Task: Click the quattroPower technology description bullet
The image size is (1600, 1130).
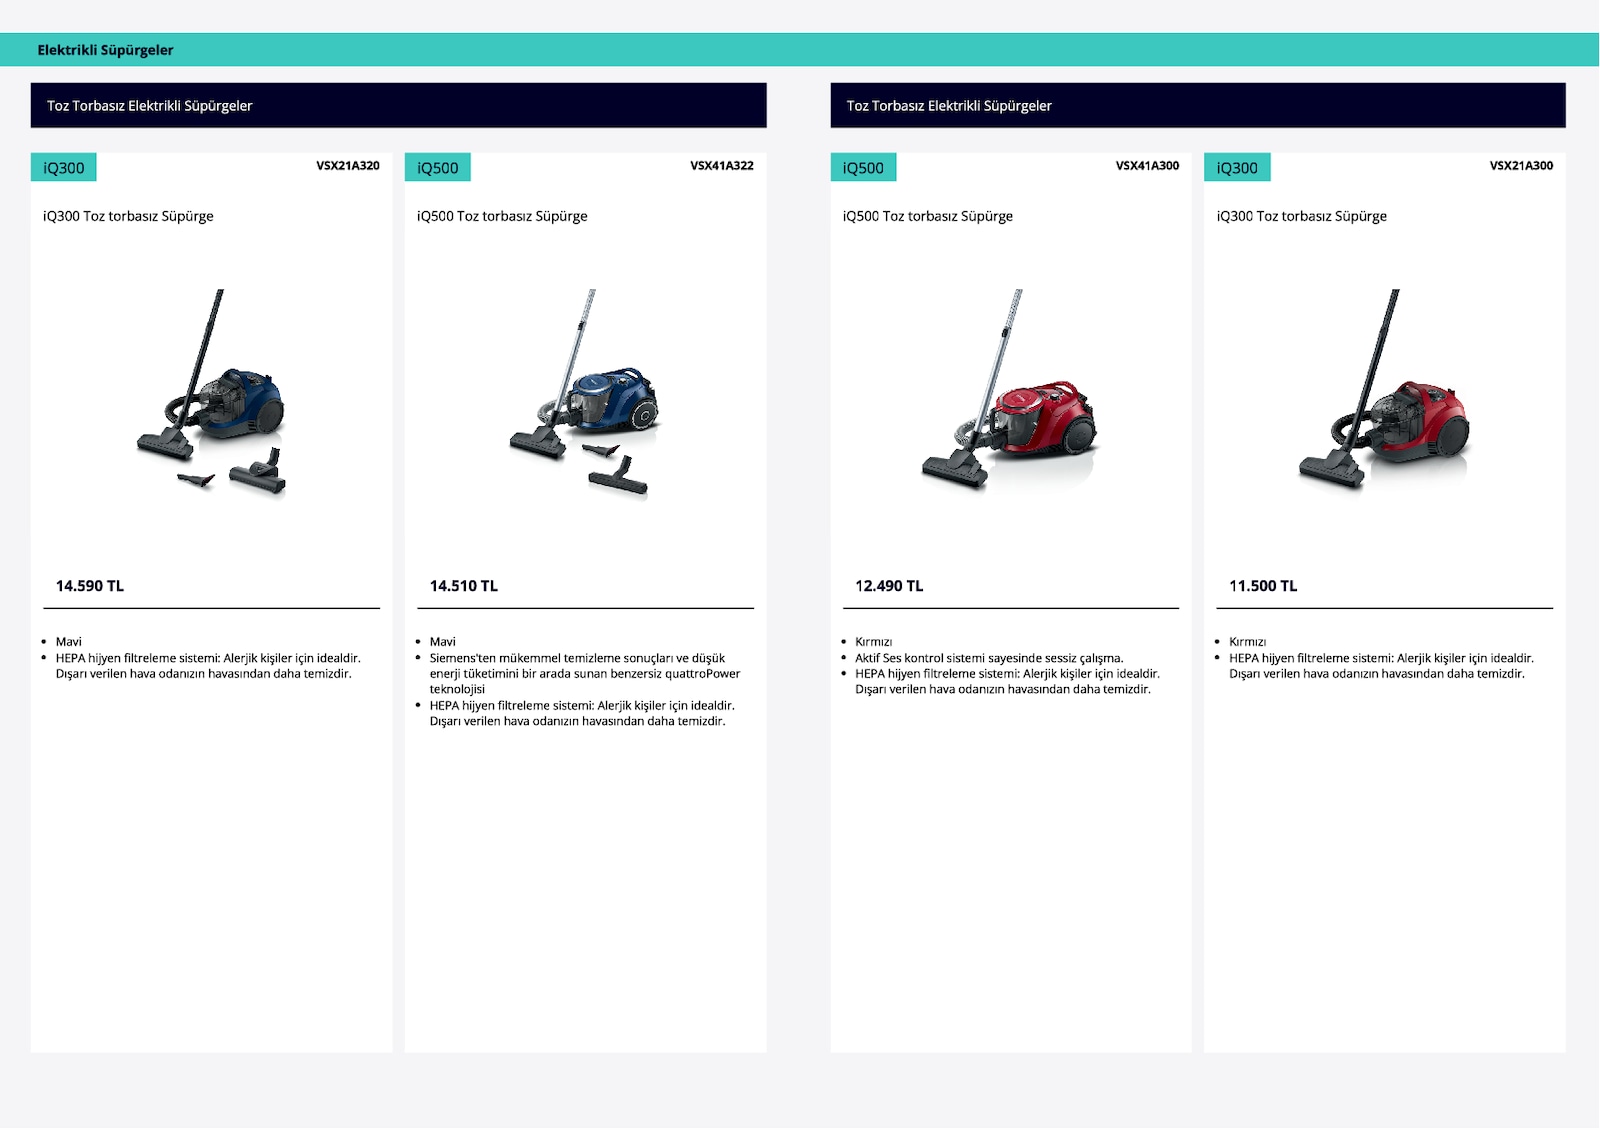Action: pos(585,674)
